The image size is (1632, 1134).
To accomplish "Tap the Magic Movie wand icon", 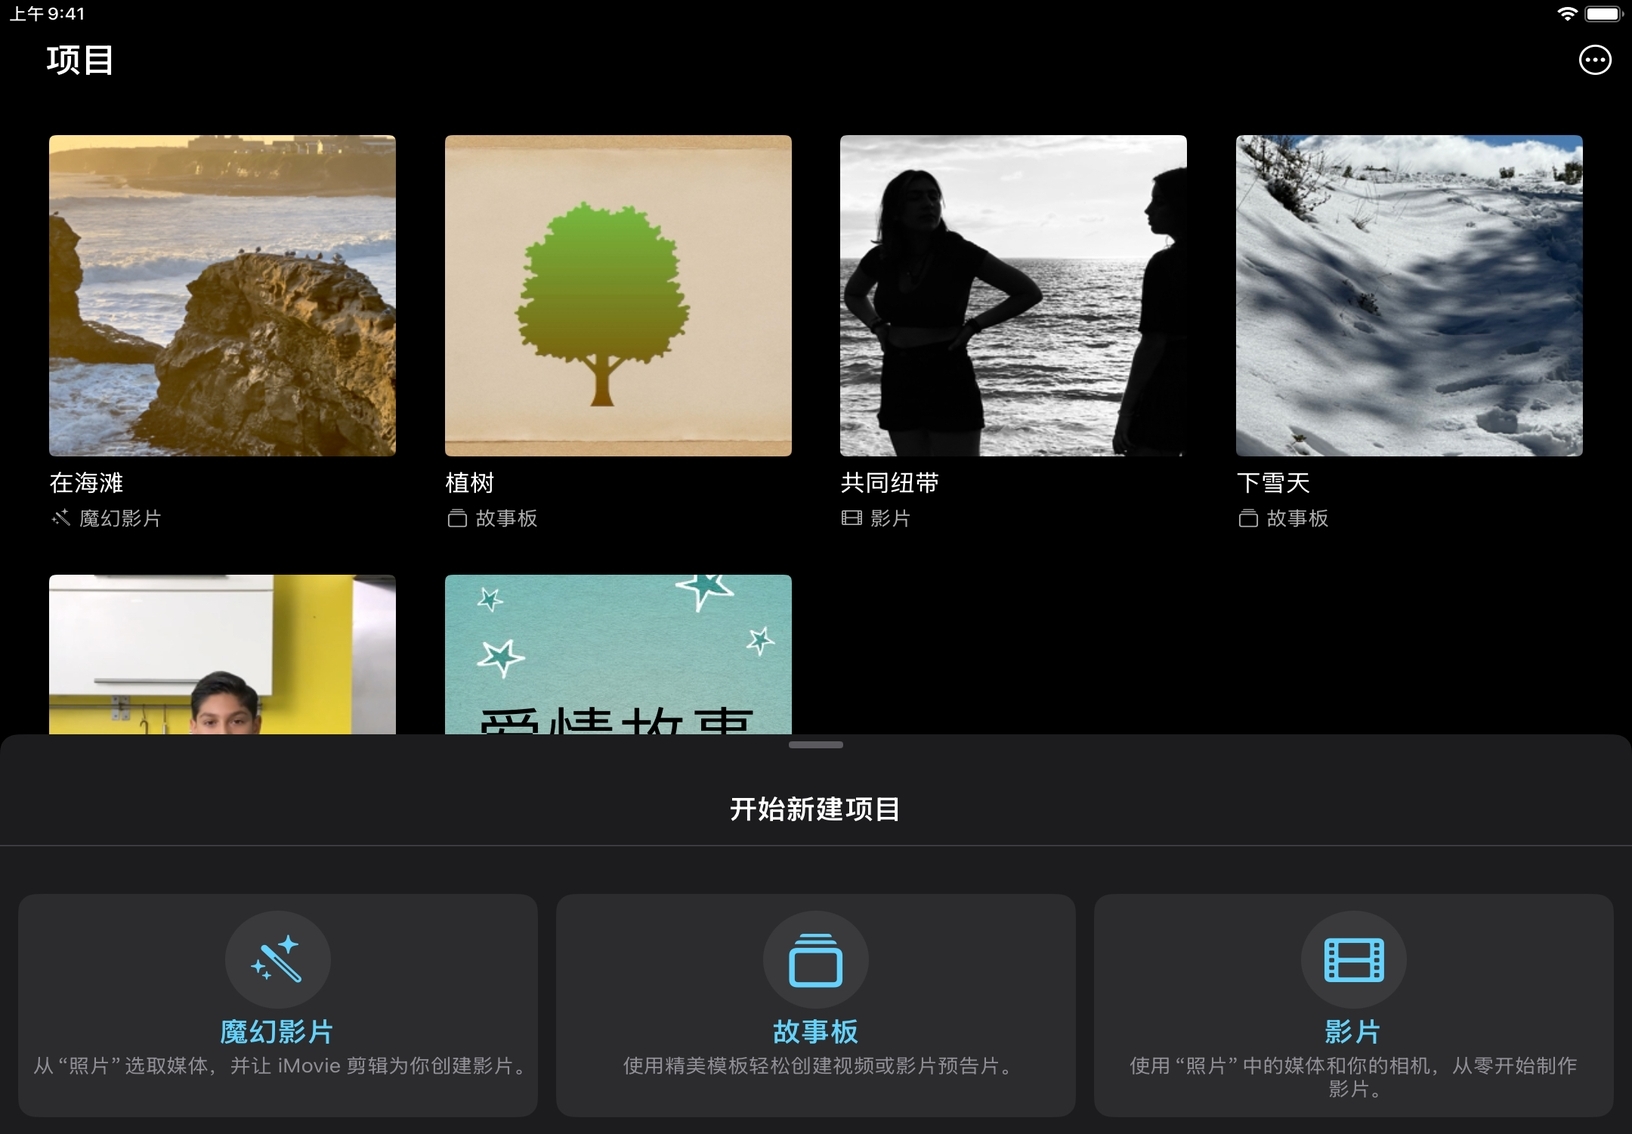I will pos(277,959).
